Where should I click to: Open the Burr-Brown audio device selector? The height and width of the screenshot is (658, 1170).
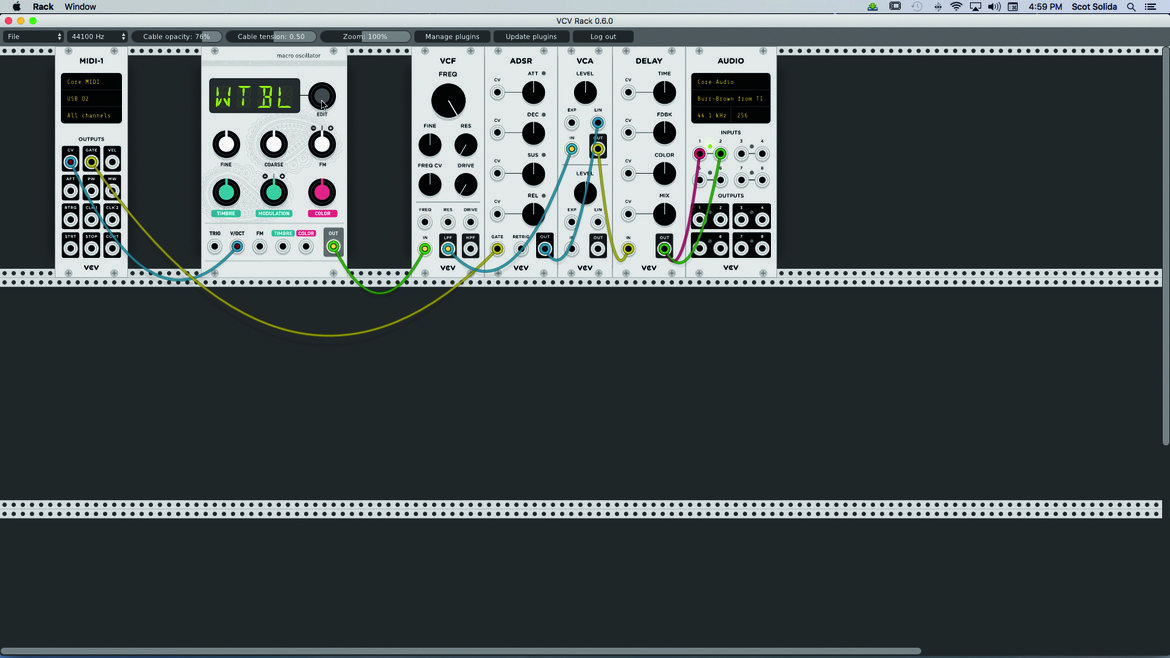point(731,98)
